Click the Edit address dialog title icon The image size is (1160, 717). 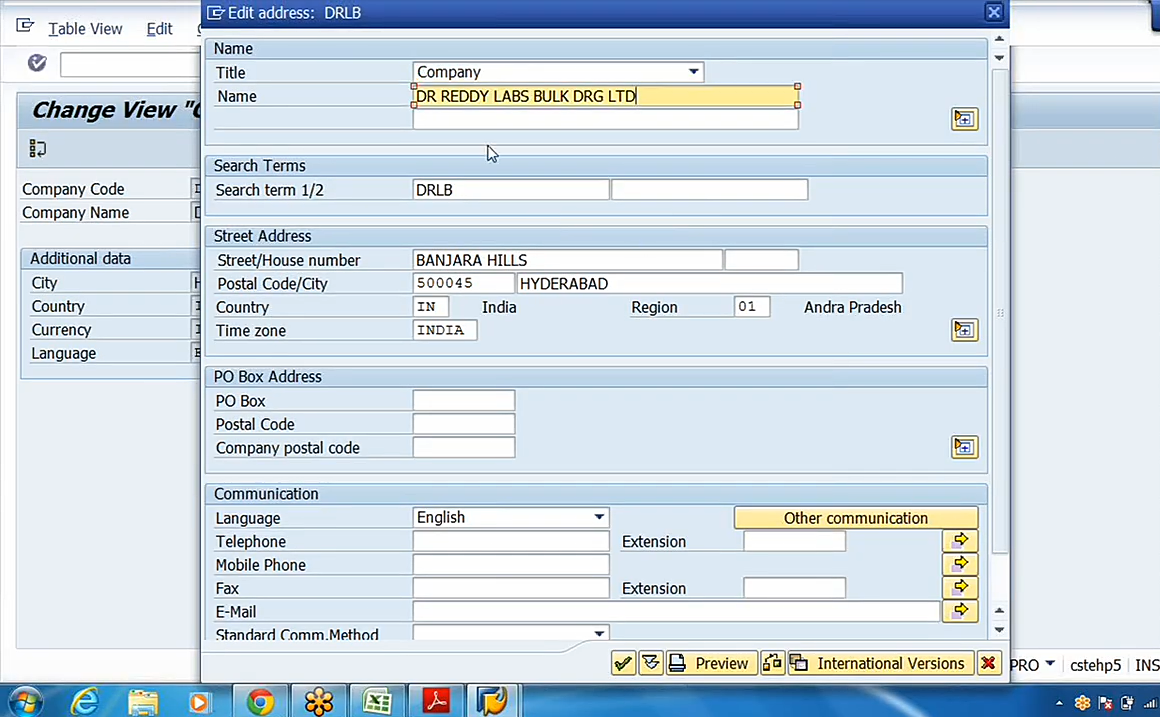[215, 13]
